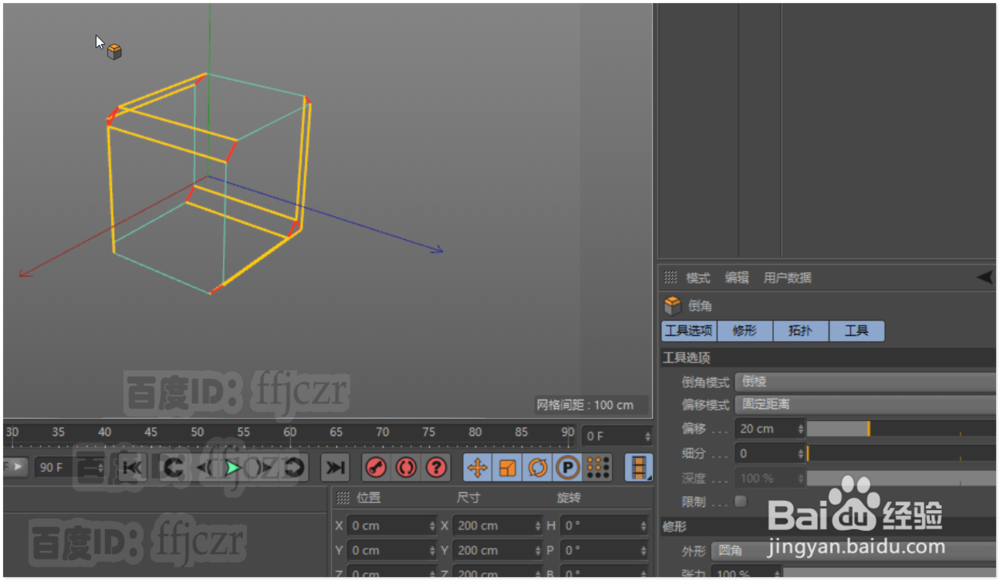Viewport: 1000px width, 581px height.
Task: Click the rotation H field 0°
Action: tap(600, 526)
